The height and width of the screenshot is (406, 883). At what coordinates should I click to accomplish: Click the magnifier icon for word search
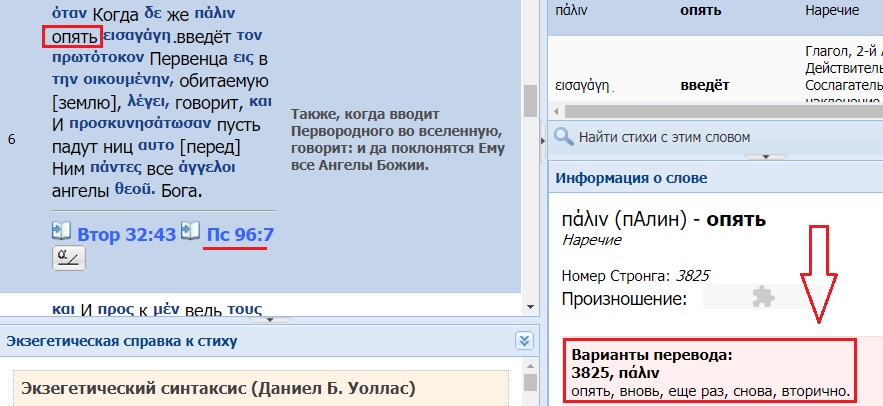pos(563,137)
